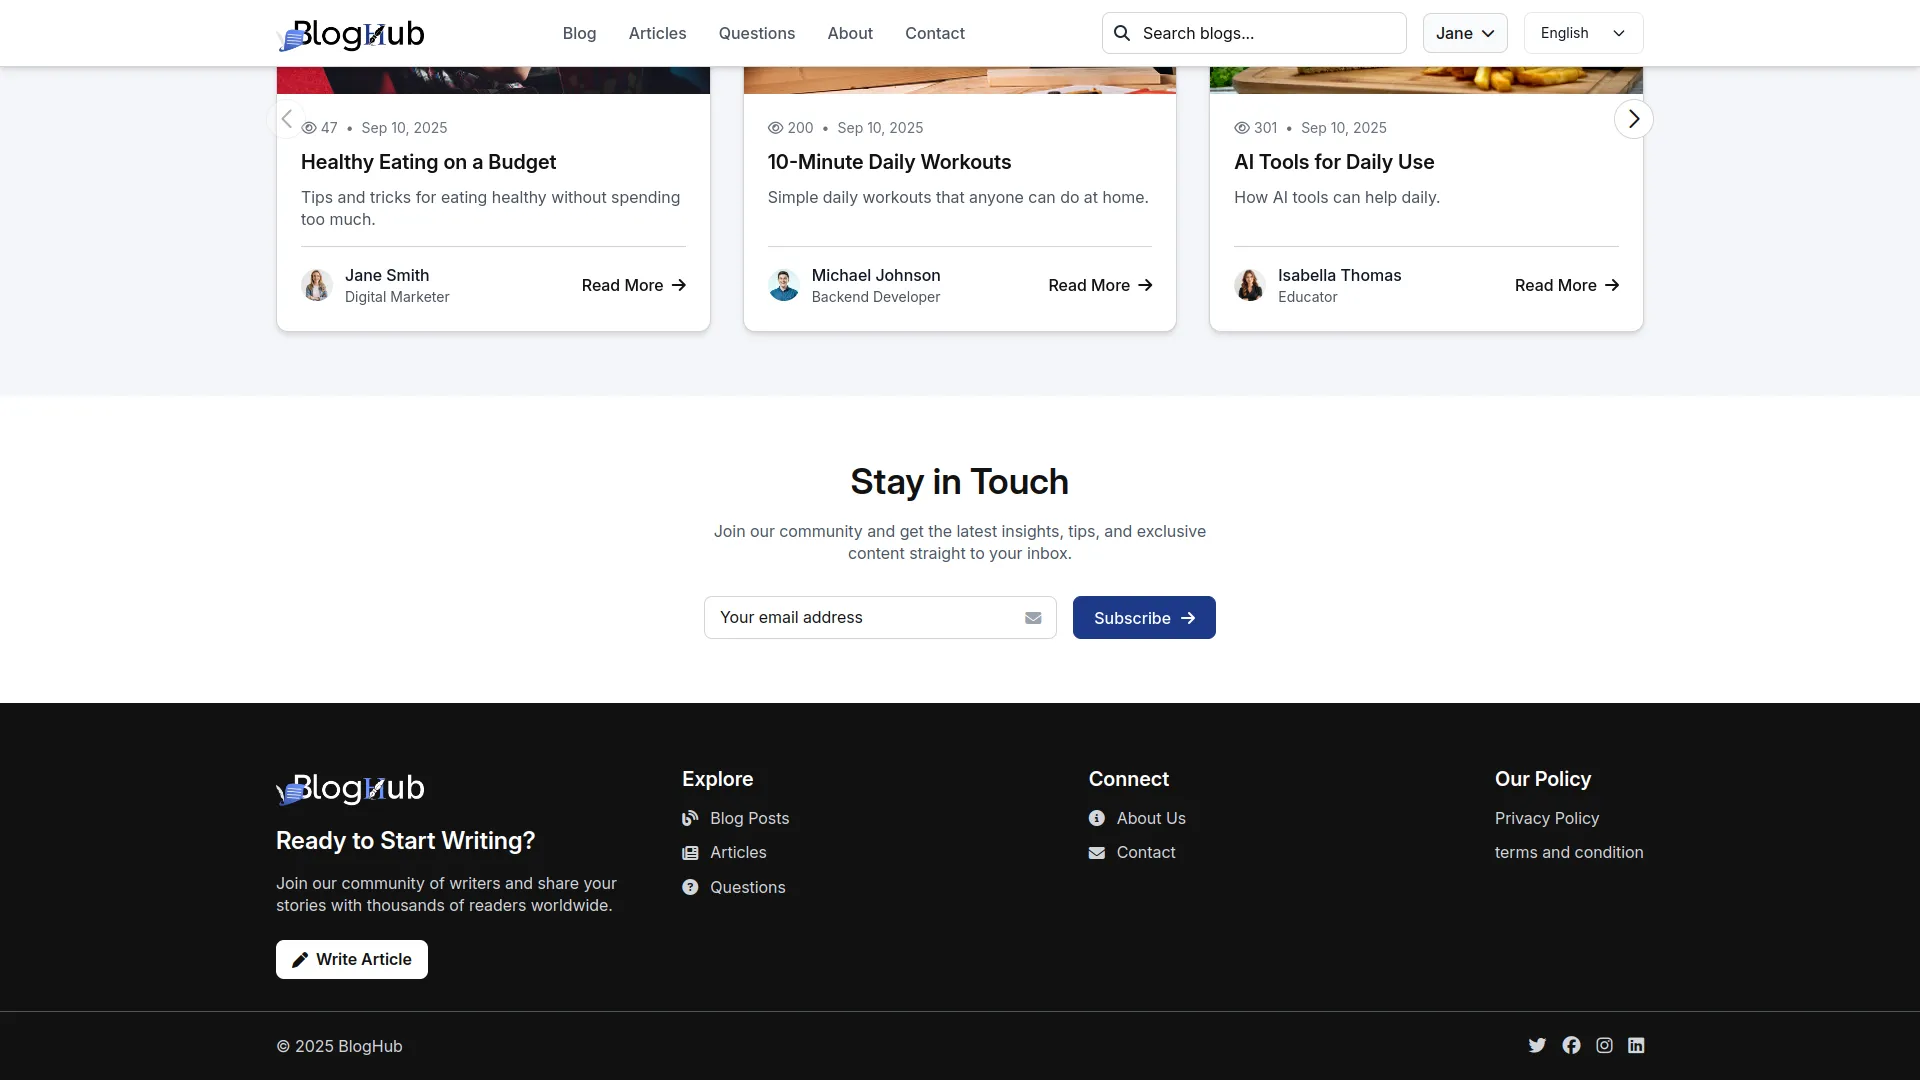Open BlogHub's Facebook page
This screenshot has width=1920, height=1080.
(x=1571, y=1045)
